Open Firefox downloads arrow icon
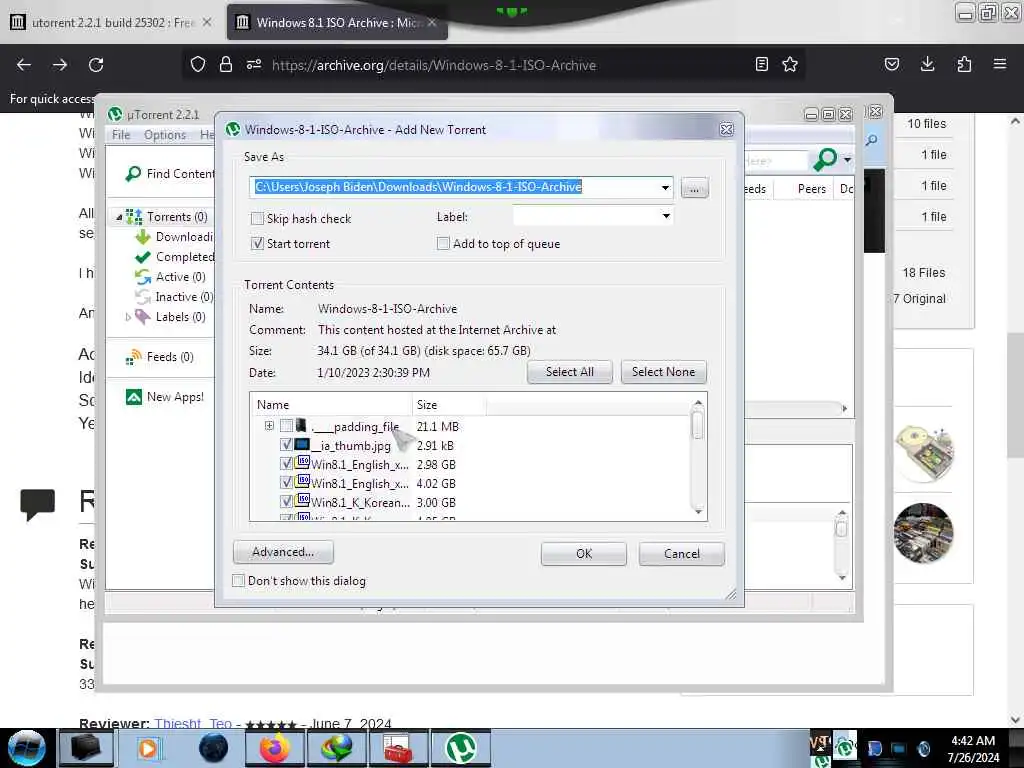This screenshot has width=1024, height=768. click(x=927, y=64)
